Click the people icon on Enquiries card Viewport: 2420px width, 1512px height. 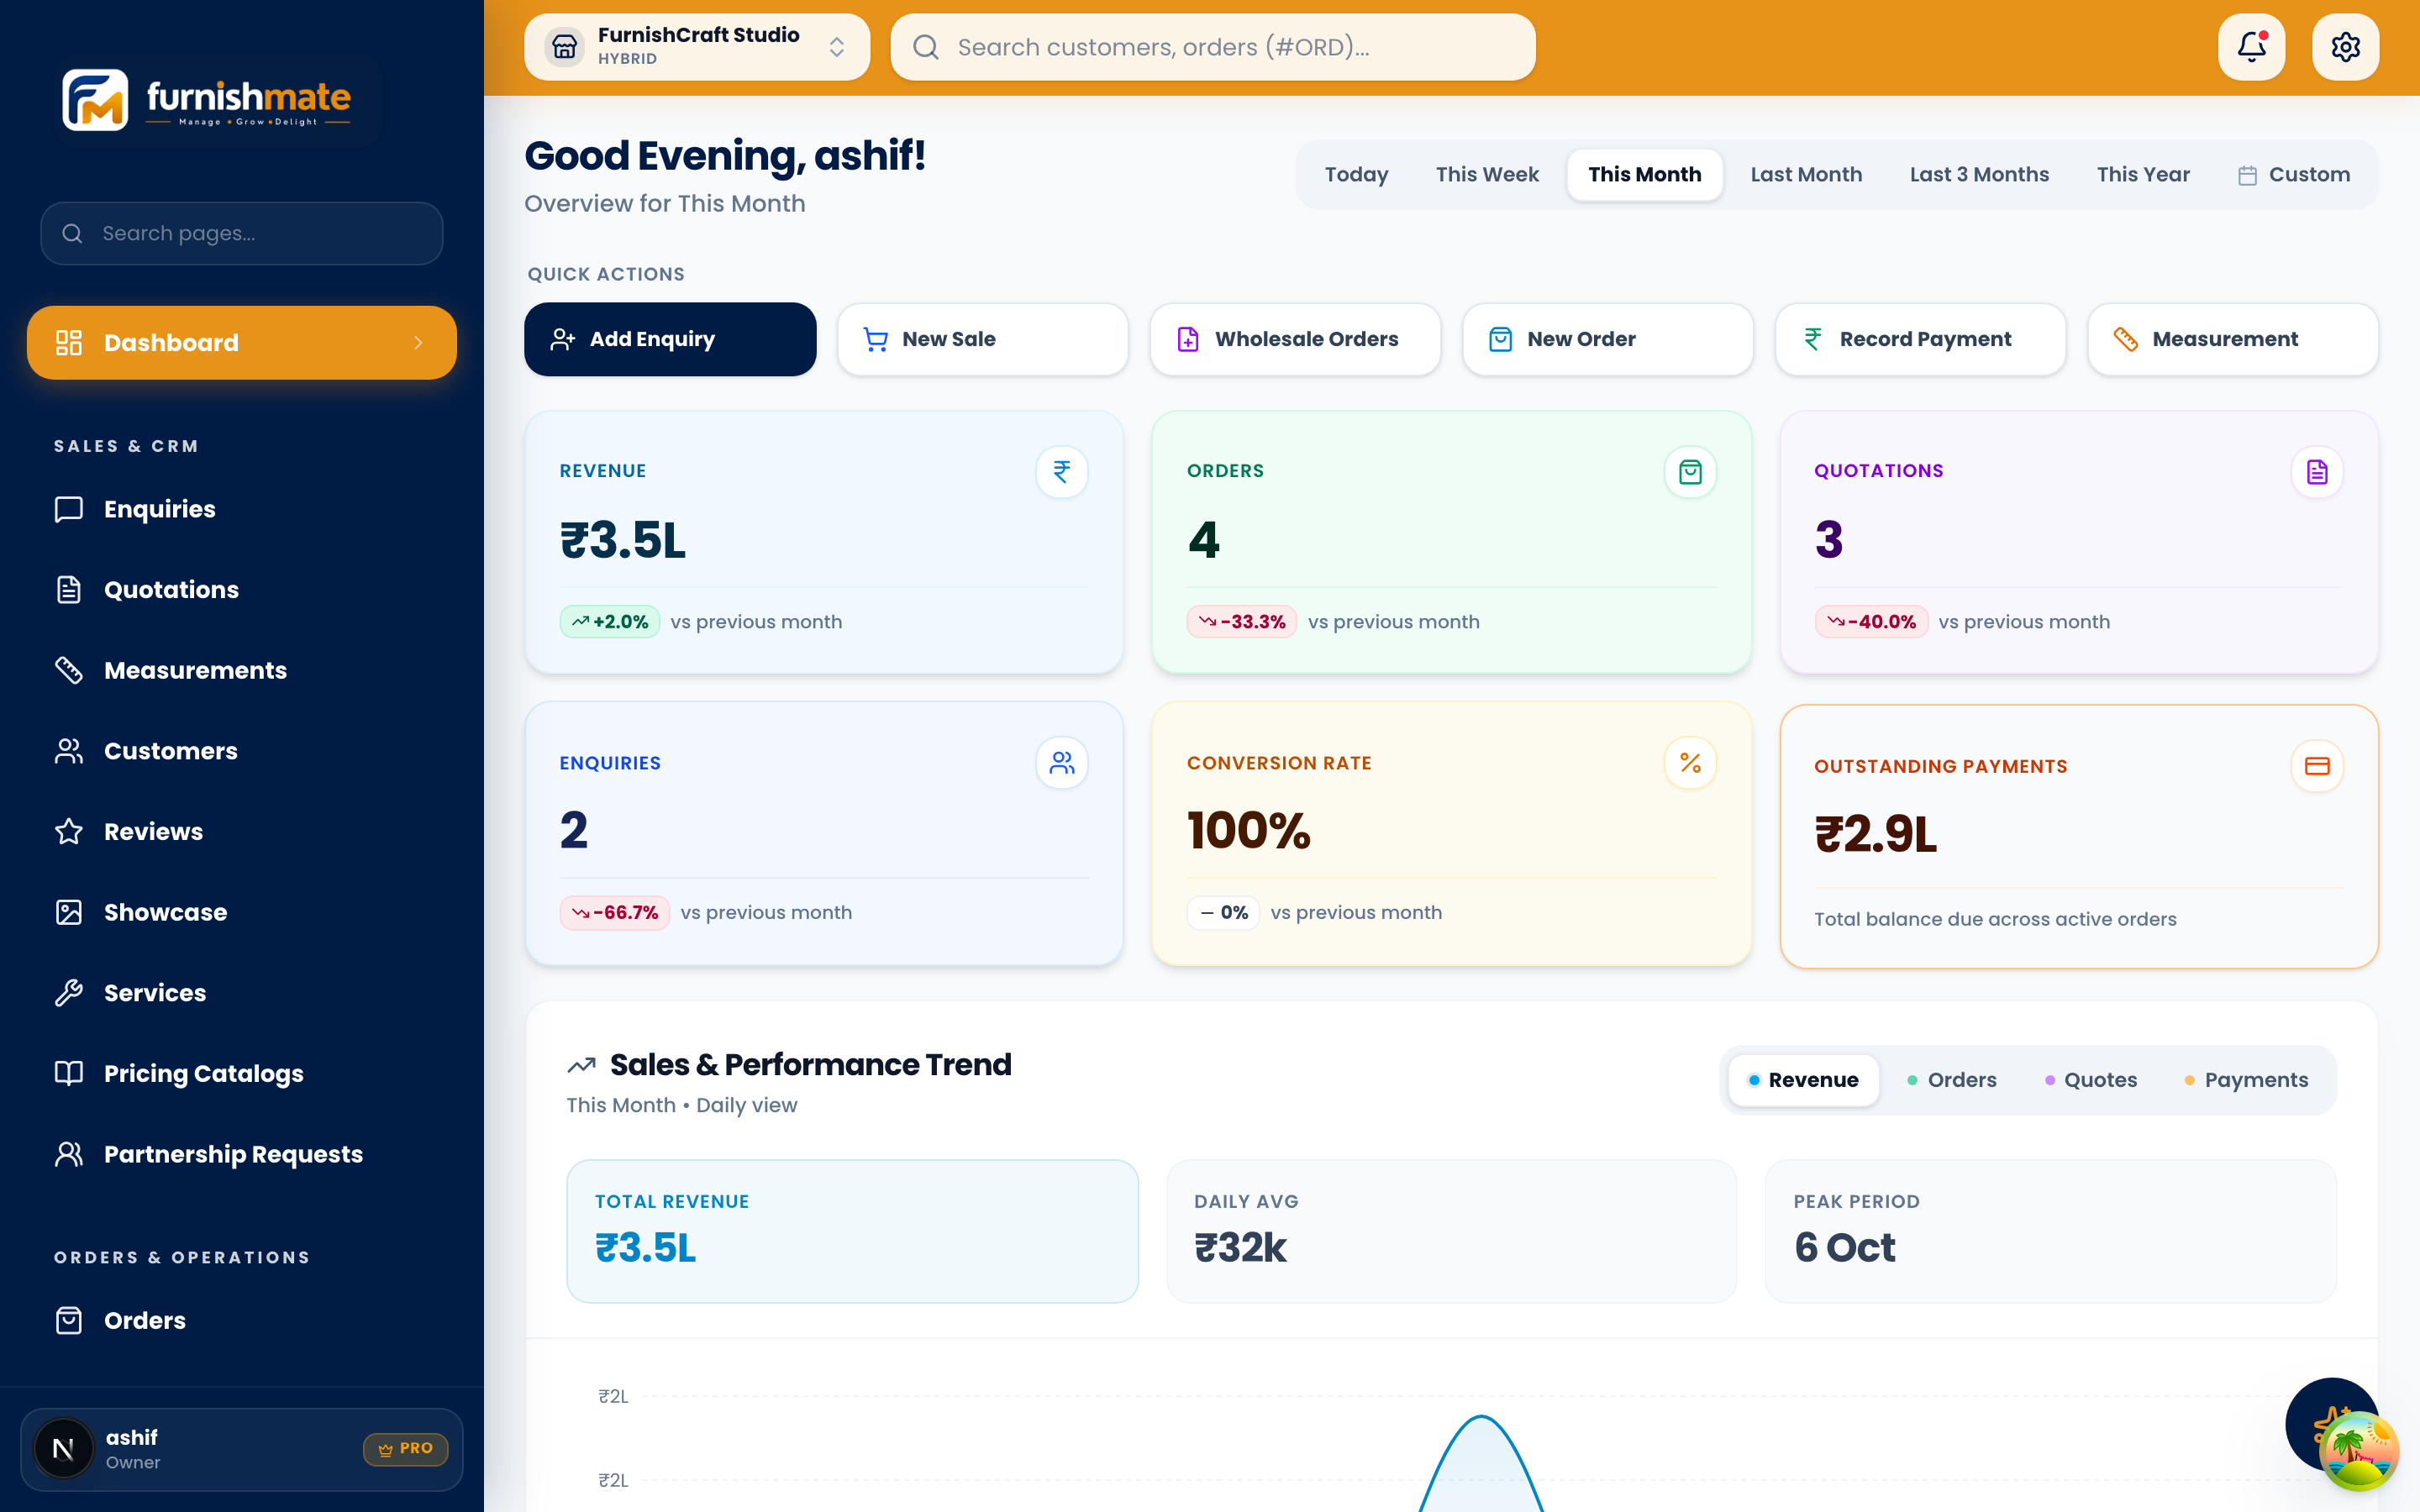coord(1061,763)
